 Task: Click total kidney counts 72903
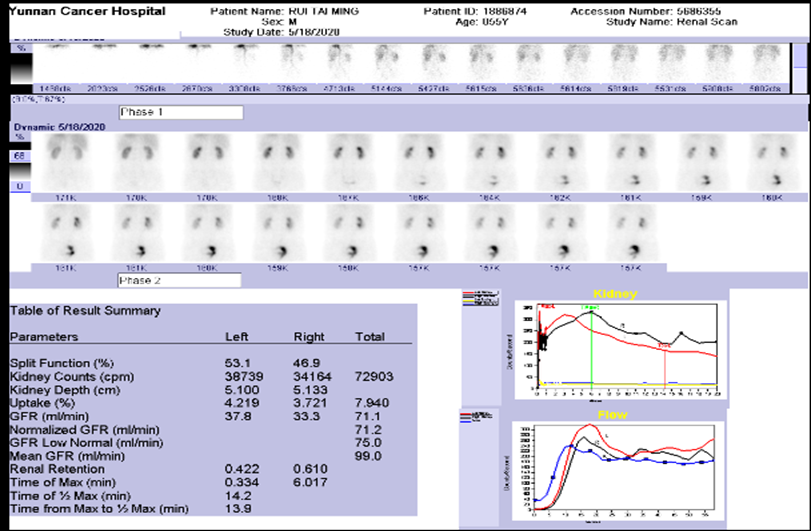pos(374,376)
